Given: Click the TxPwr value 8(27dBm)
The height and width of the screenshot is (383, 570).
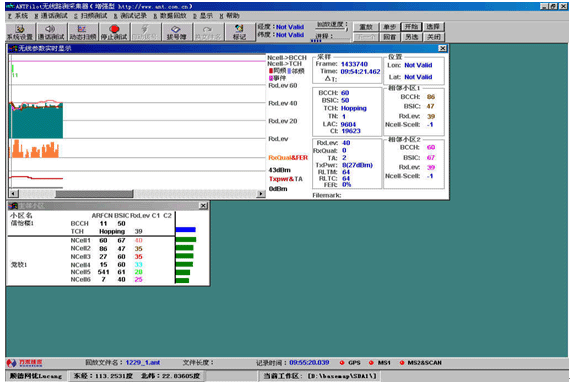Looking at the screenshot, I should coord(357,165).
